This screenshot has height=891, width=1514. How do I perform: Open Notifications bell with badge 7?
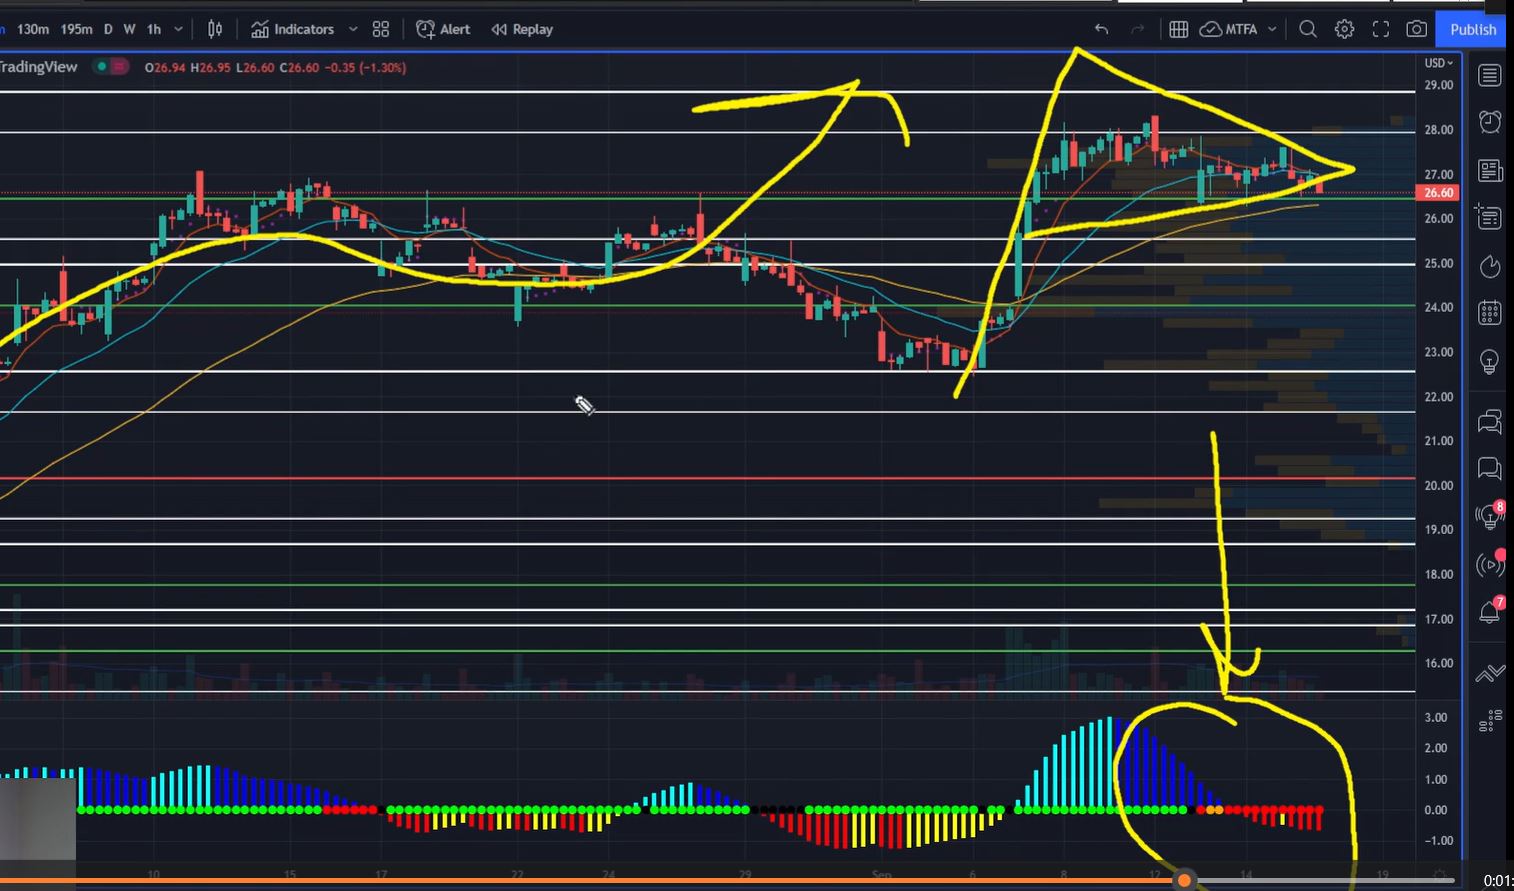(1490, 610)
